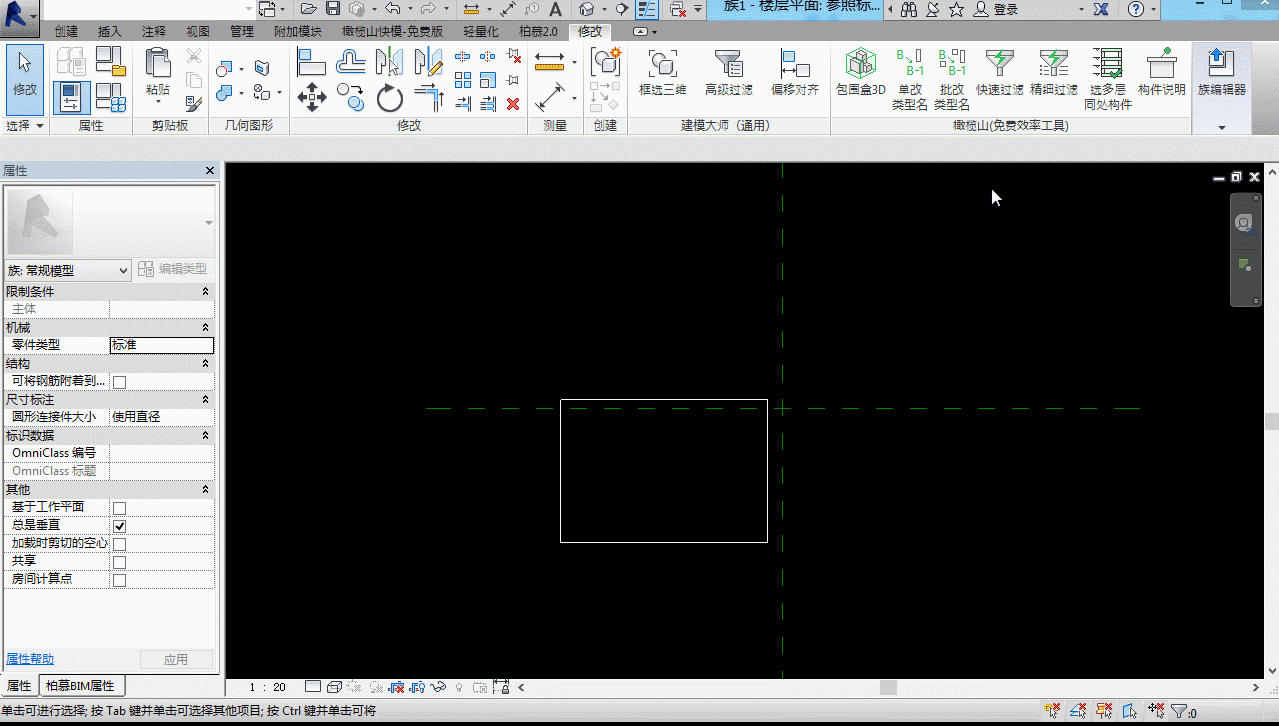Uncheck the 总是垂直 checkbox

[x=119, y=526]
